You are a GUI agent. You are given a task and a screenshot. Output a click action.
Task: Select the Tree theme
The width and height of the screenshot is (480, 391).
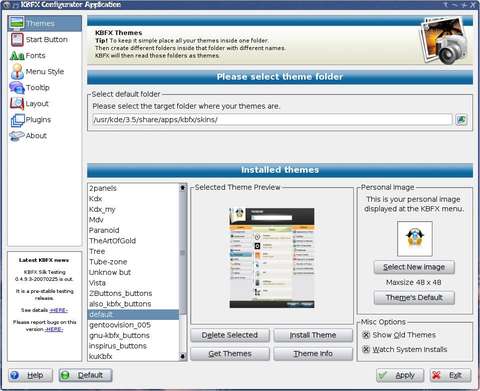(x=133, y=251)
